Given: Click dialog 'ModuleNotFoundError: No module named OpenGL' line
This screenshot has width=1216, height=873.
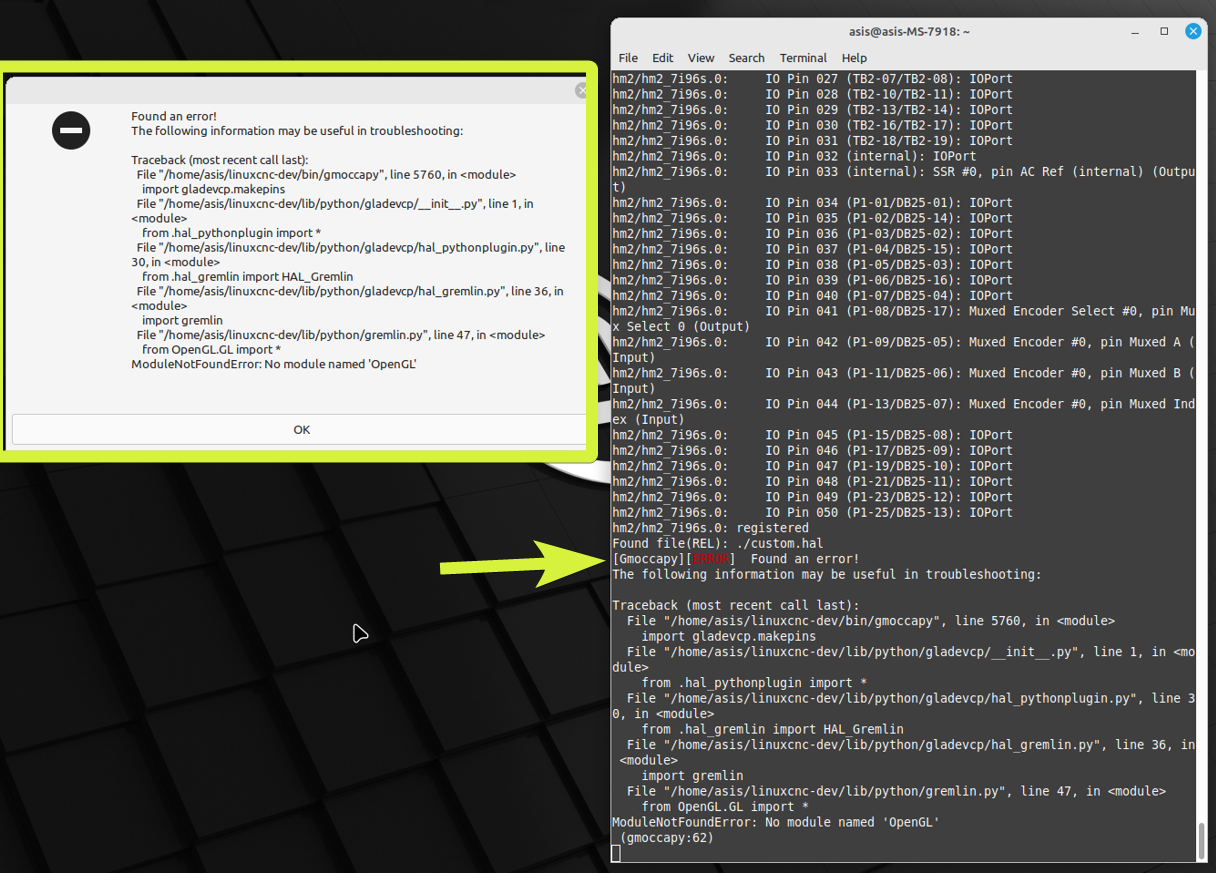Looking at the screenshot, I should [x=274, y=364].
